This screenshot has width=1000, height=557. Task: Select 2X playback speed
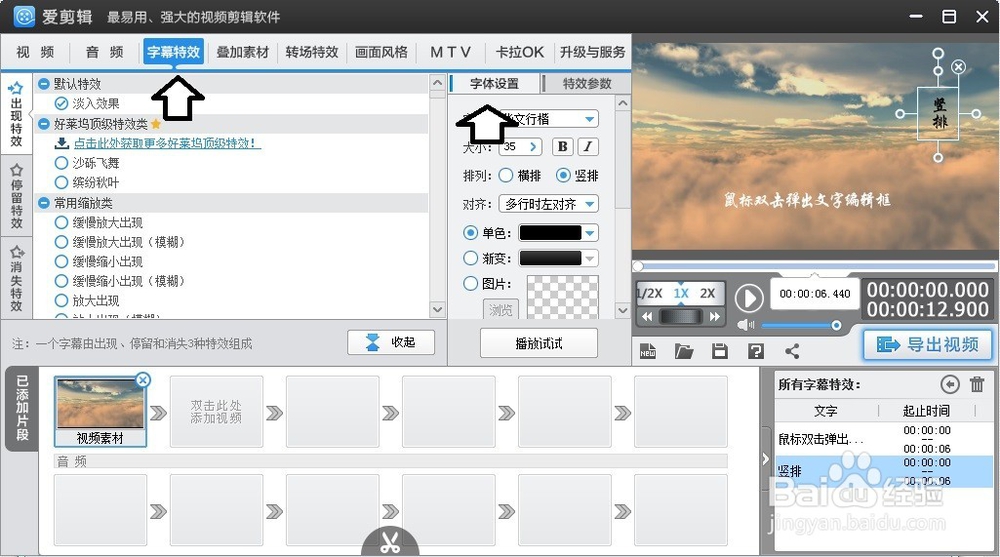click(707, 293)
